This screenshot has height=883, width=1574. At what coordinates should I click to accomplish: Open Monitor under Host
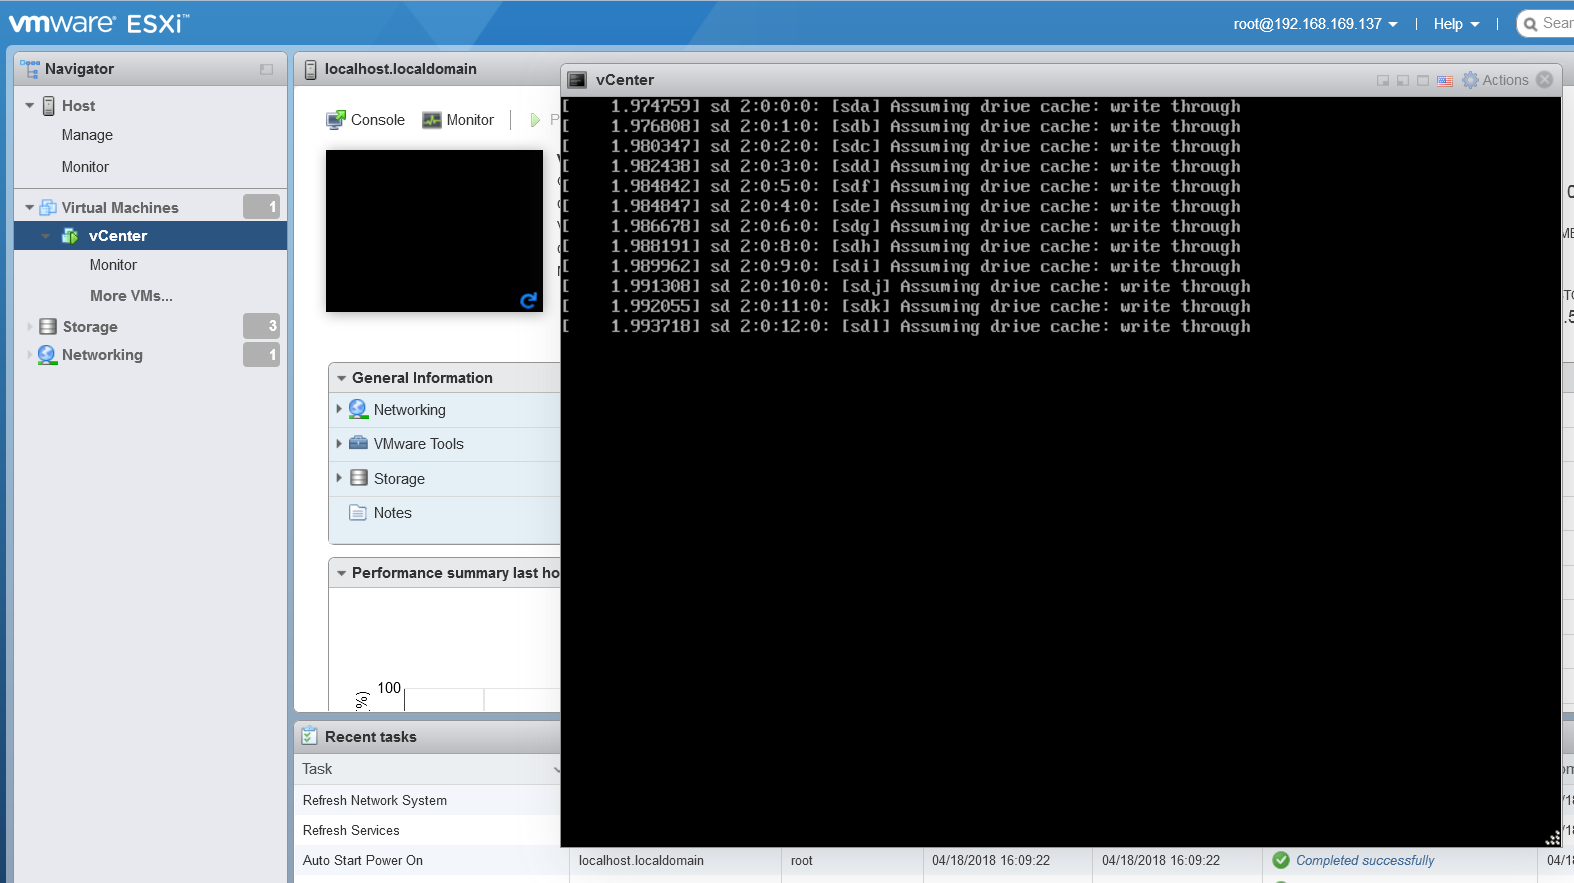point(85,167)
